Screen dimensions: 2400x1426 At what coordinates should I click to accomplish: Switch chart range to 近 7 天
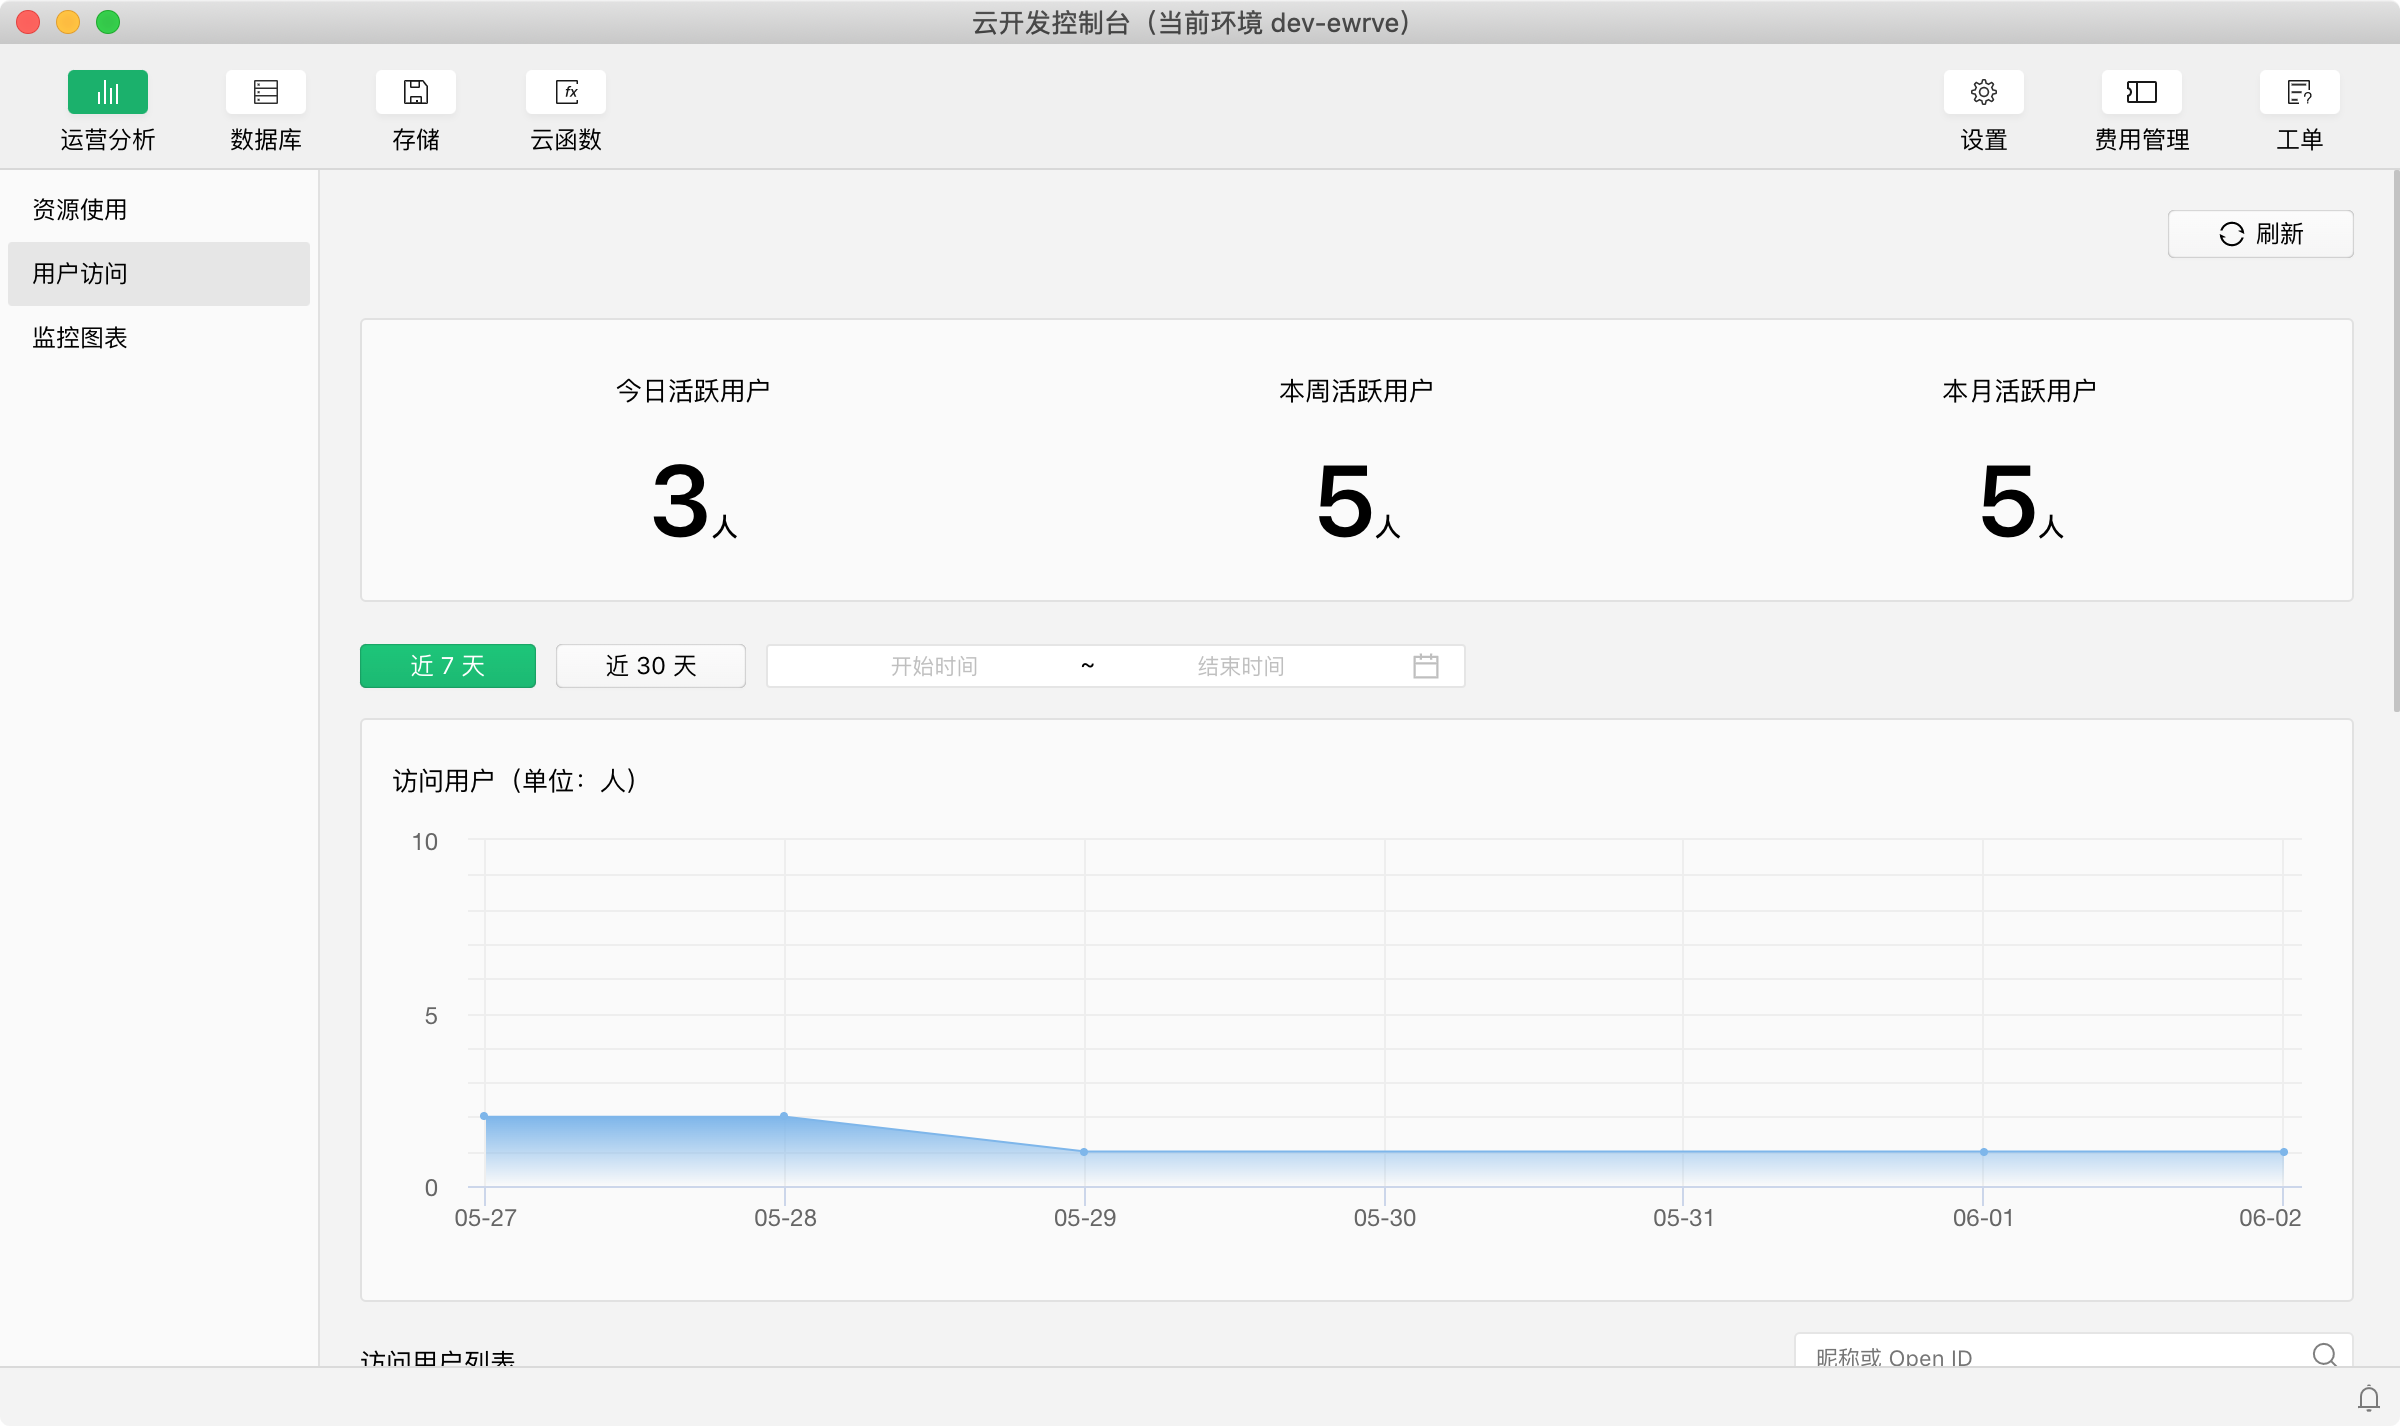pos(447,666)
